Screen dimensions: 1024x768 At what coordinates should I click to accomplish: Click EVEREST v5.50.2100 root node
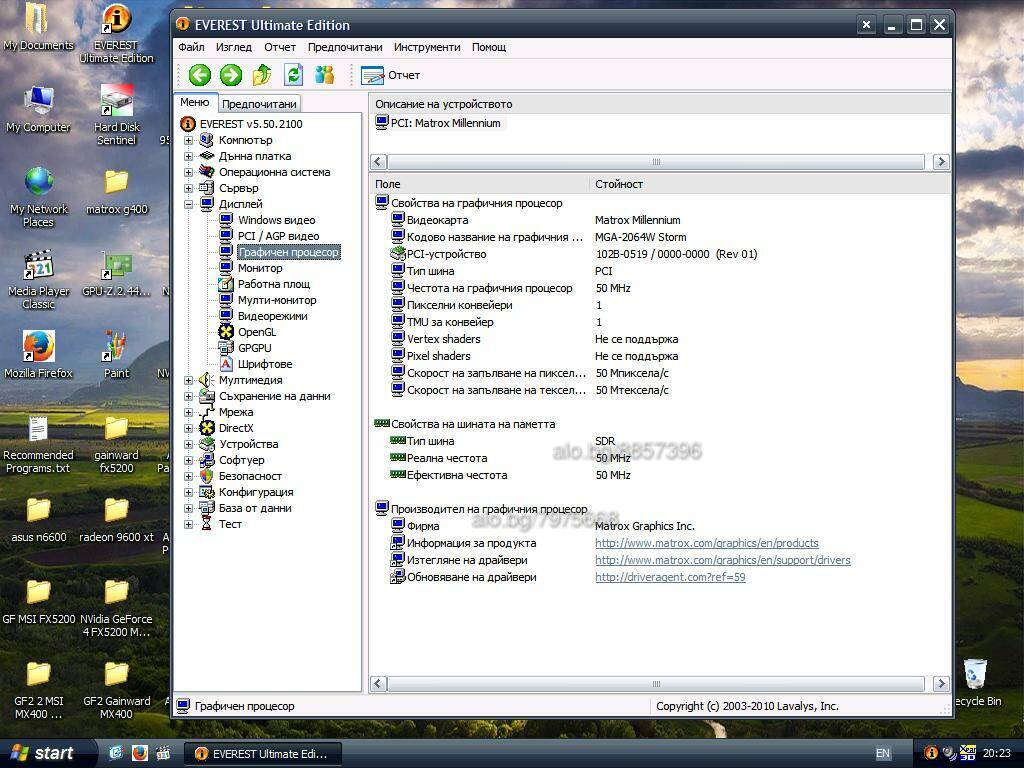point(251,124)
